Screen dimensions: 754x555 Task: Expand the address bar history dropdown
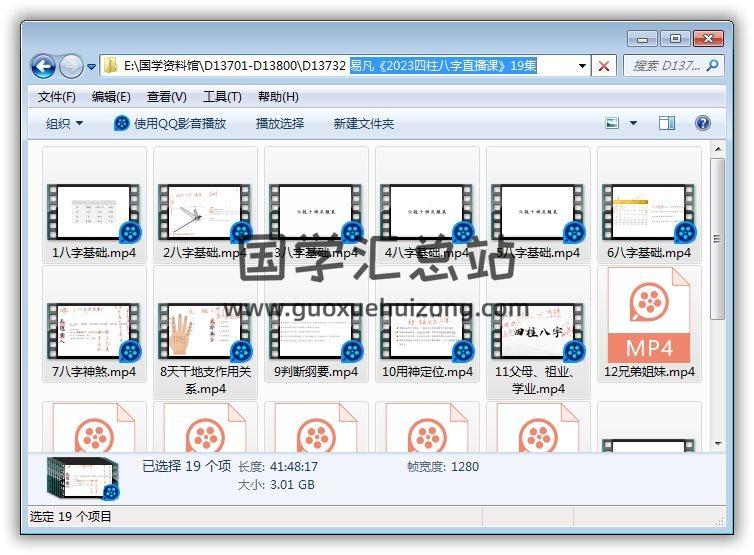pyautogui.click(x=582, y=66)
